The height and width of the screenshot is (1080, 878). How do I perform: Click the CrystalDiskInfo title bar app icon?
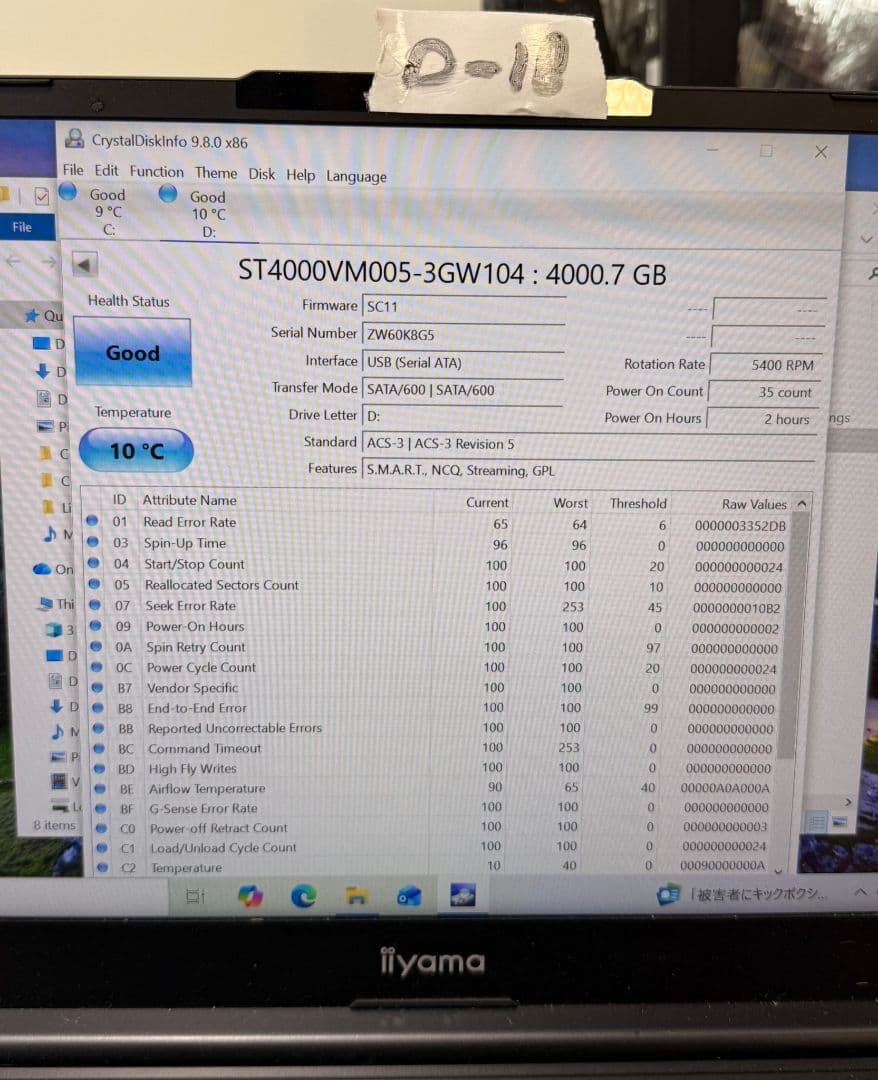point(74,138)
